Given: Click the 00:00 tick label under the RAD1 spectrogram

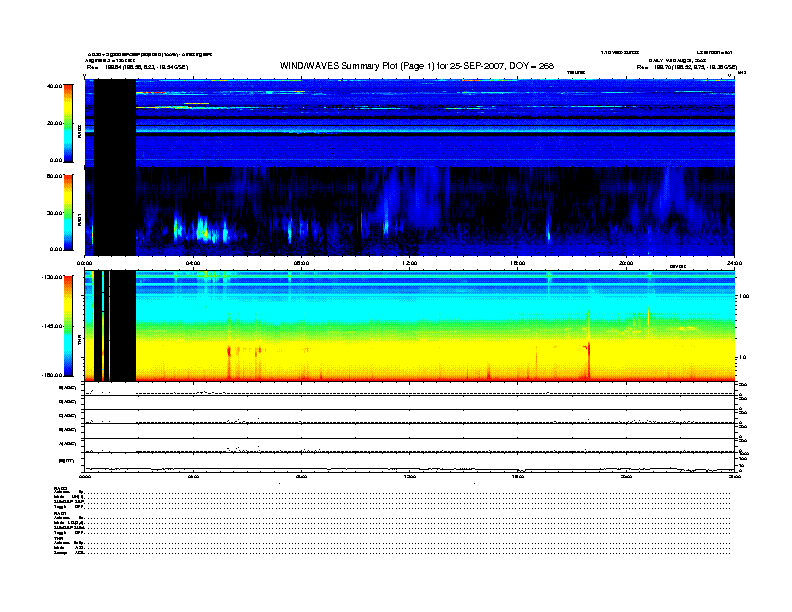Looking at the screenshot, I should click(84, 263).
